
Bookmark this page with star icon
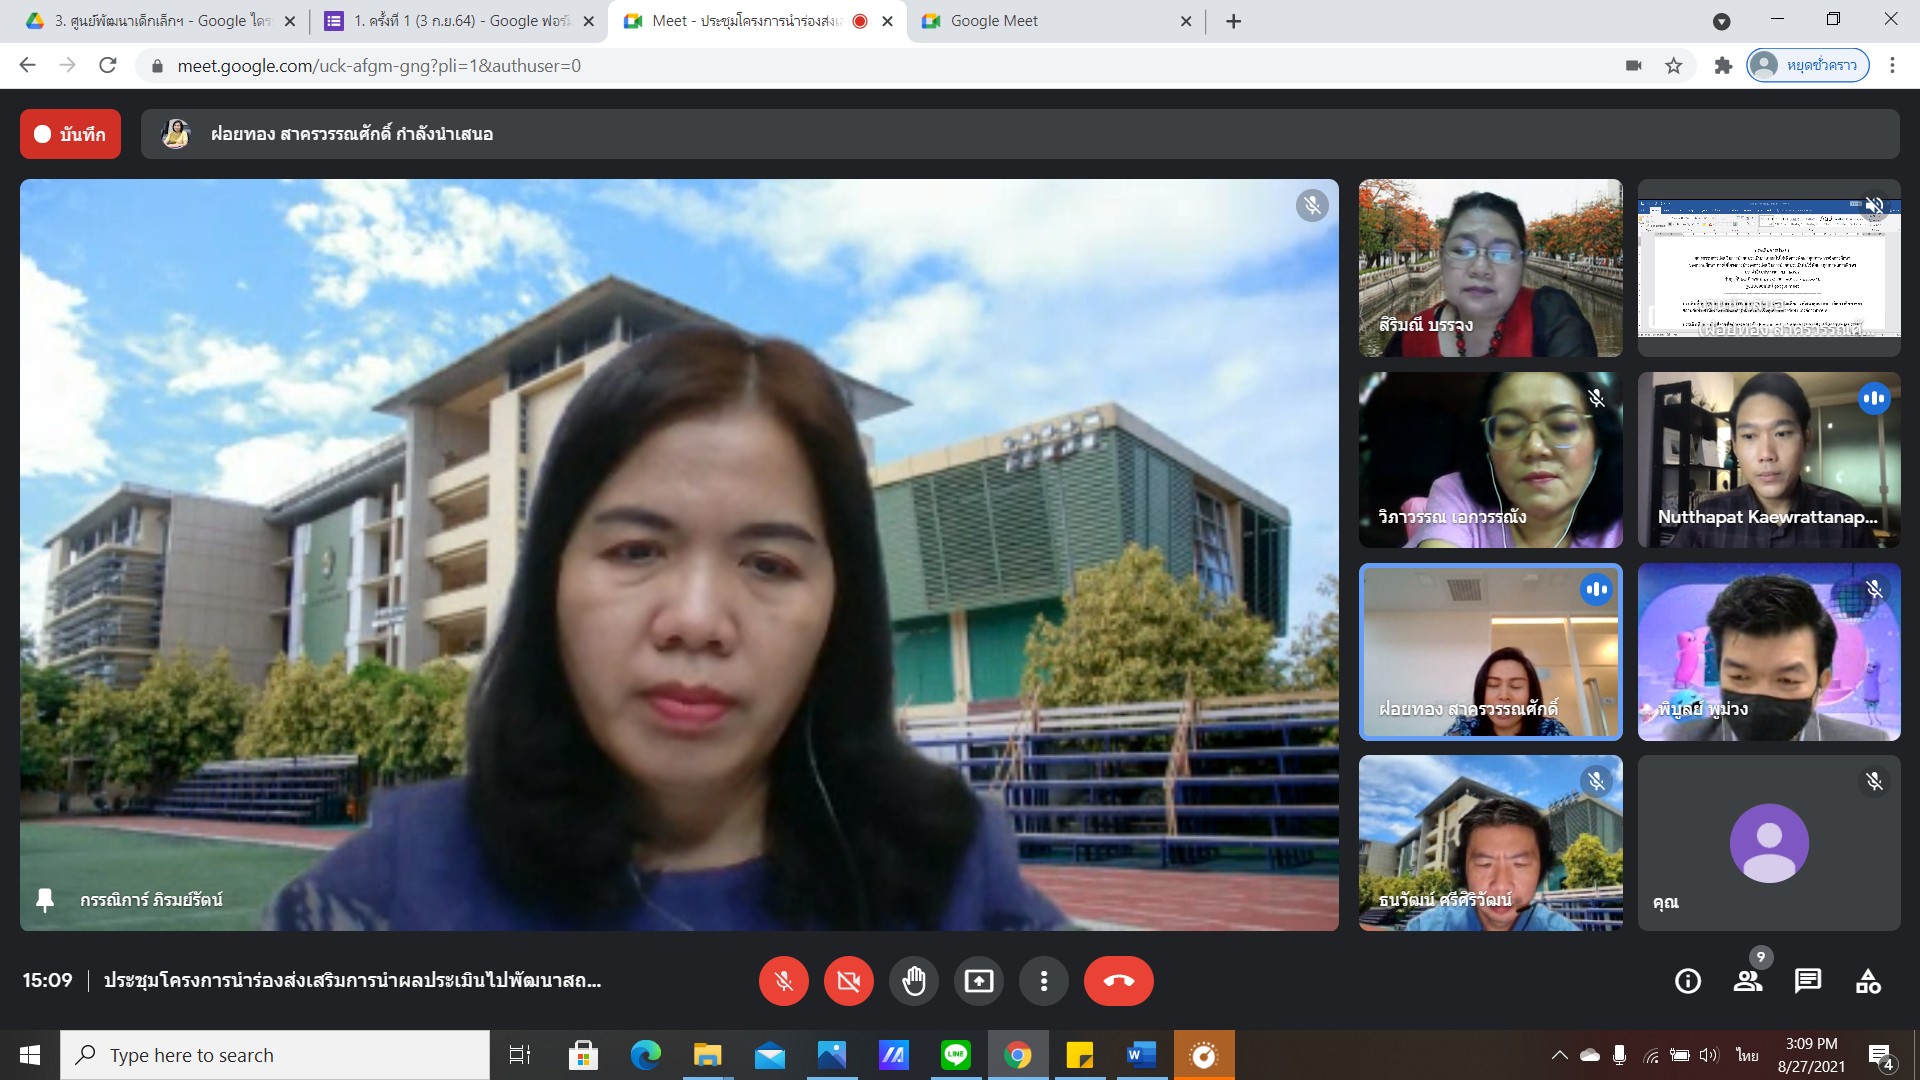(x=1673, y=66)
